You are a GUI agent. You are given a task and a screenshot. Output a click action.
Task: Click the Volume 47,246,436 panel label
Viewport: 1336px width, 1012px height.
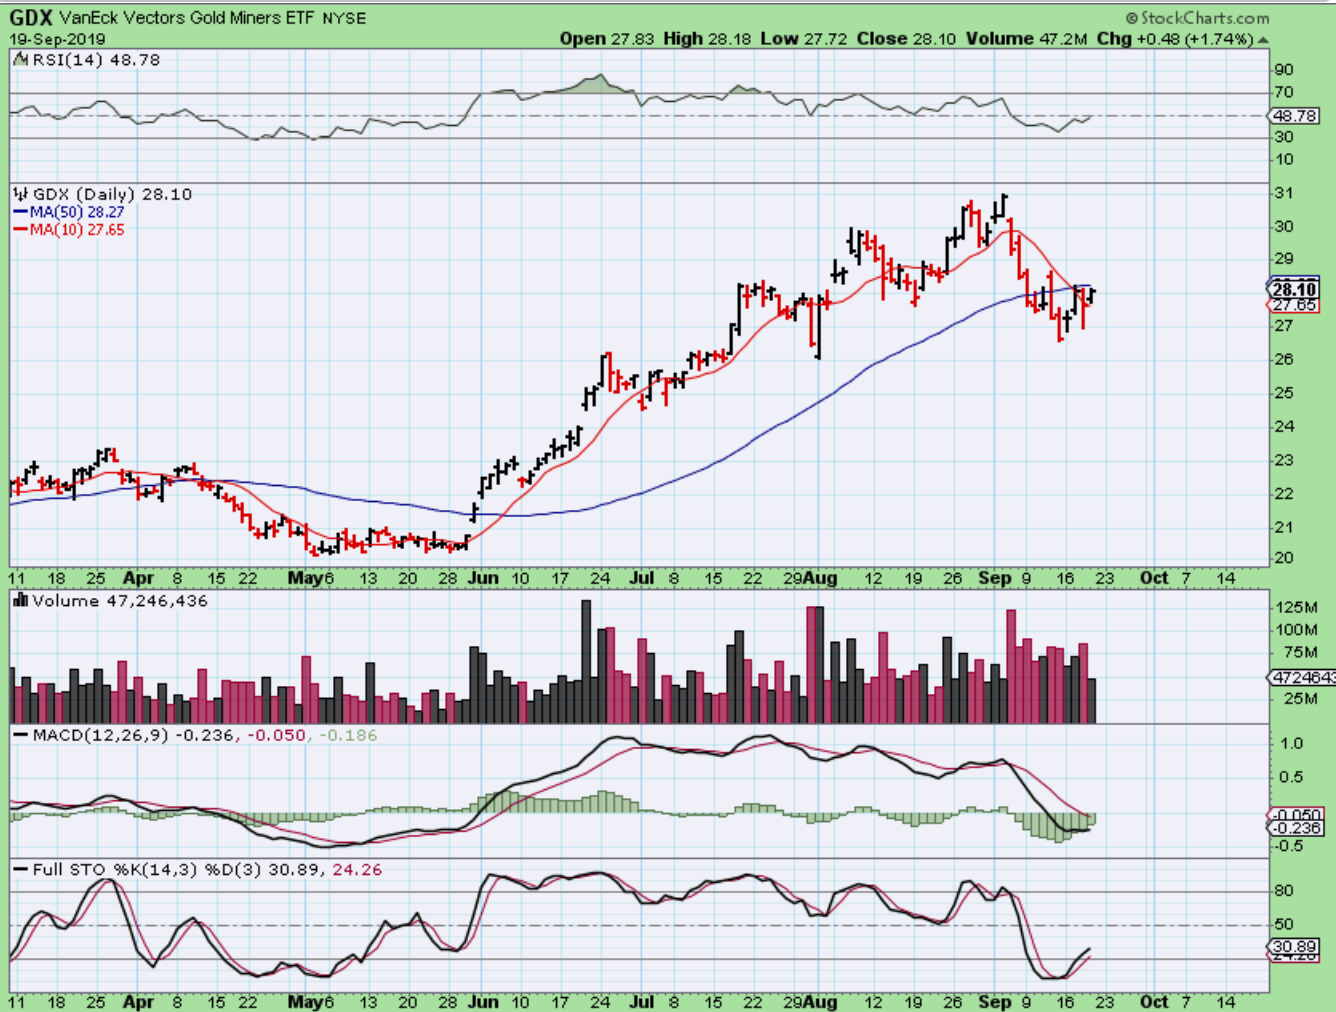coord(120,601)
